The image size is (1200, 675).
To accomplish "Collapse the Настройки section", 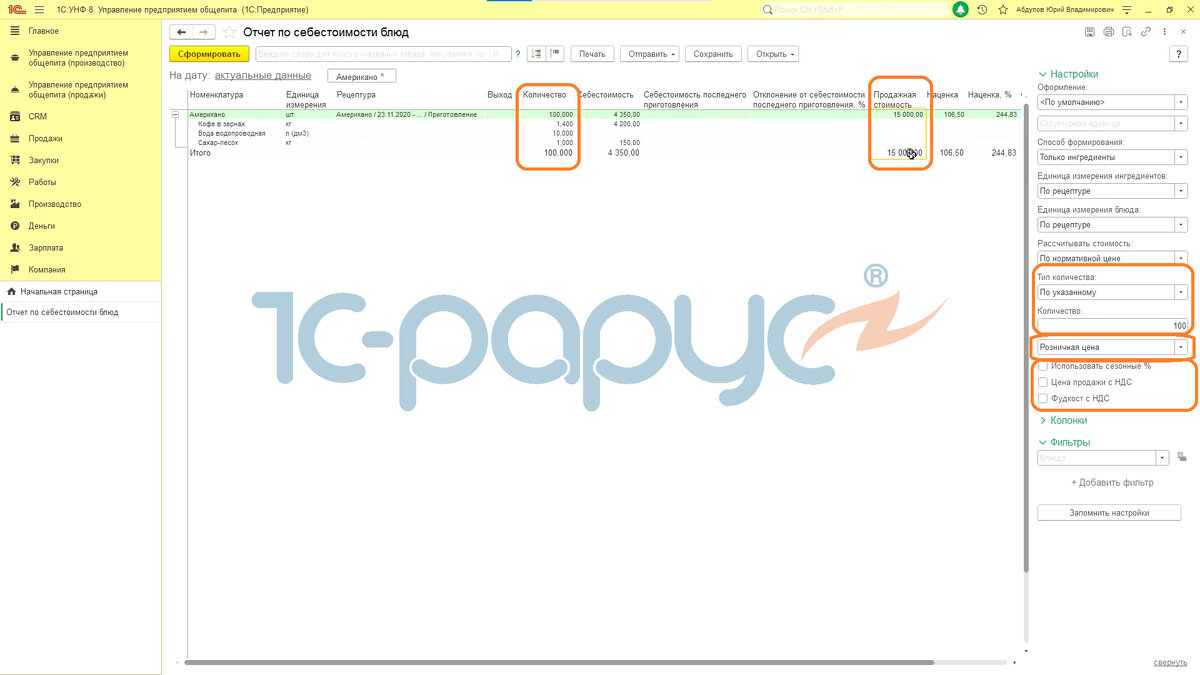I will tap(1069, 74).
